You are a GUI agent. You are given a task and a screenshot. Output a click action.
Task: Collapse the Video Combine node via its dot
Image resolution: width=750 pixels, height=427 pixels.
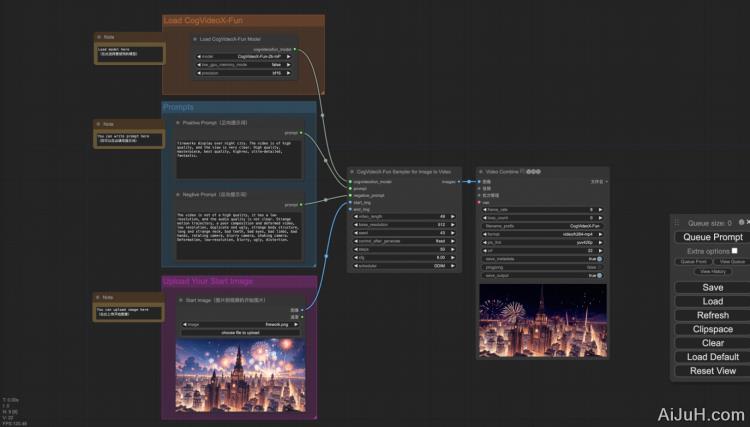pyautogui.click(x=481, y=172)
